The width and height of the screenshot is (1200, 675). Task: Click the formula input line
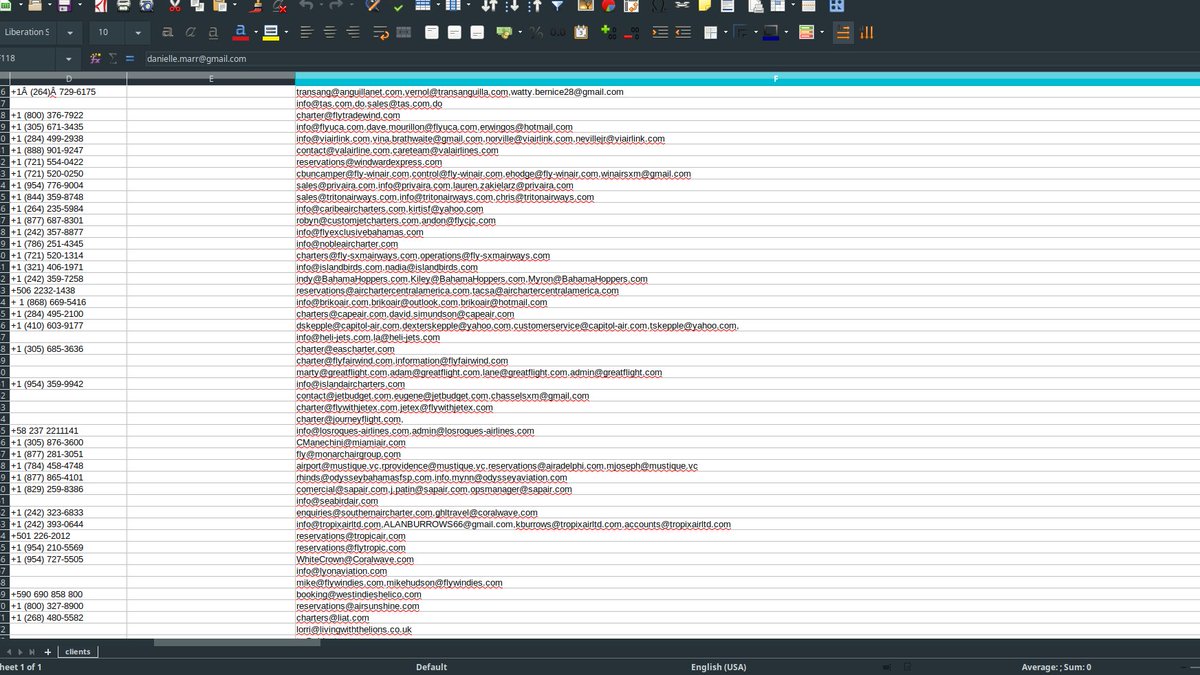670,59
